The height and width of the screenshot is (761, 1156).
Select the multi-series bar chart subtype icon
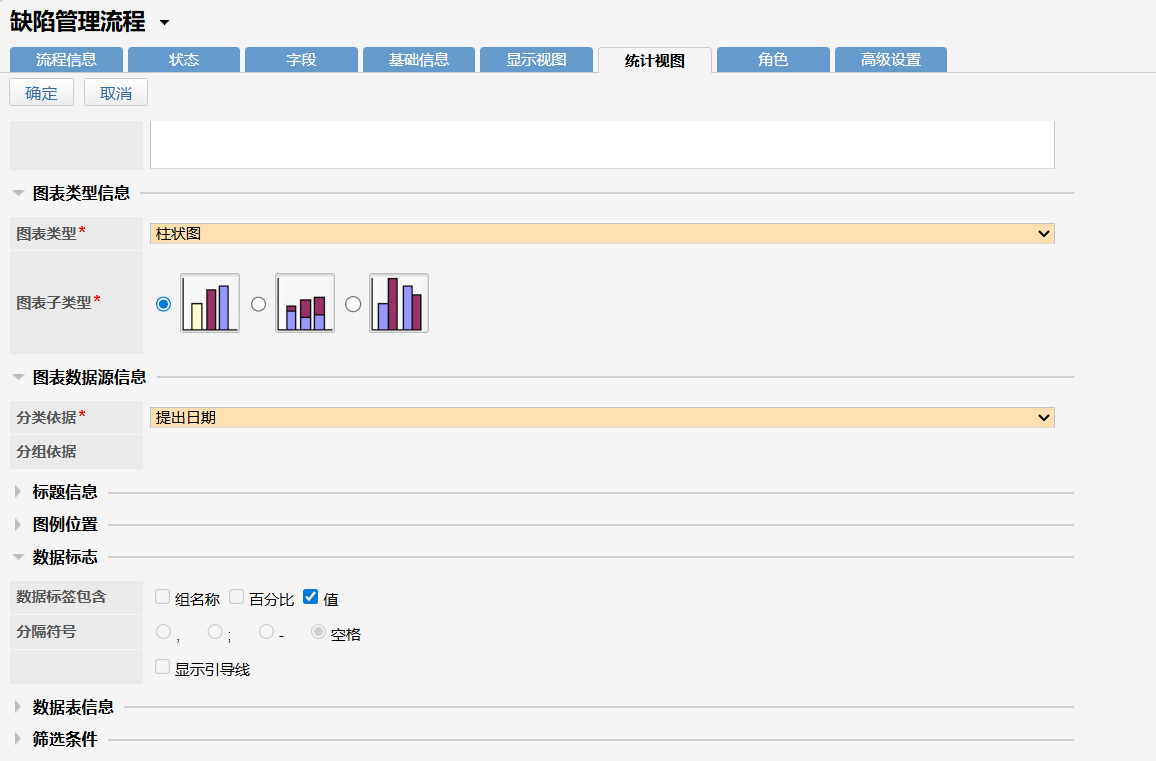point(399,303)
